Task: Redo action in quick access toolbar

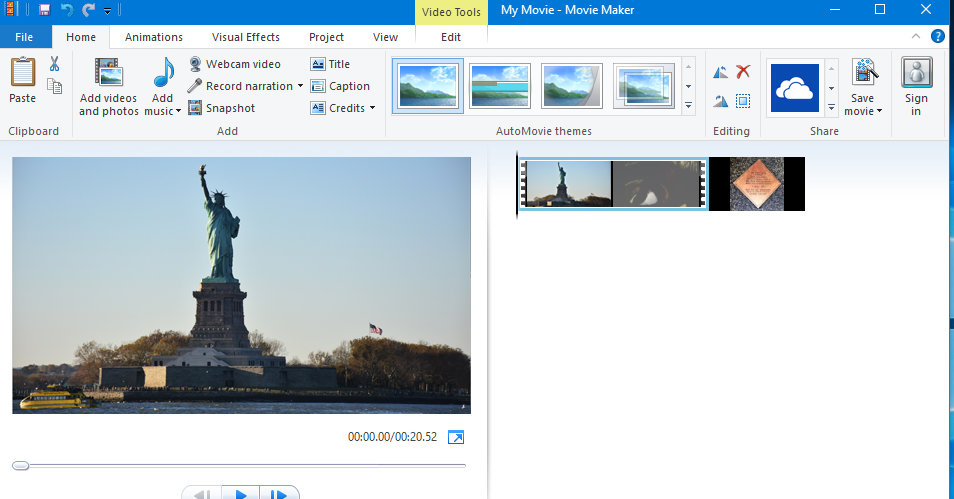Action: coord(88,10)
